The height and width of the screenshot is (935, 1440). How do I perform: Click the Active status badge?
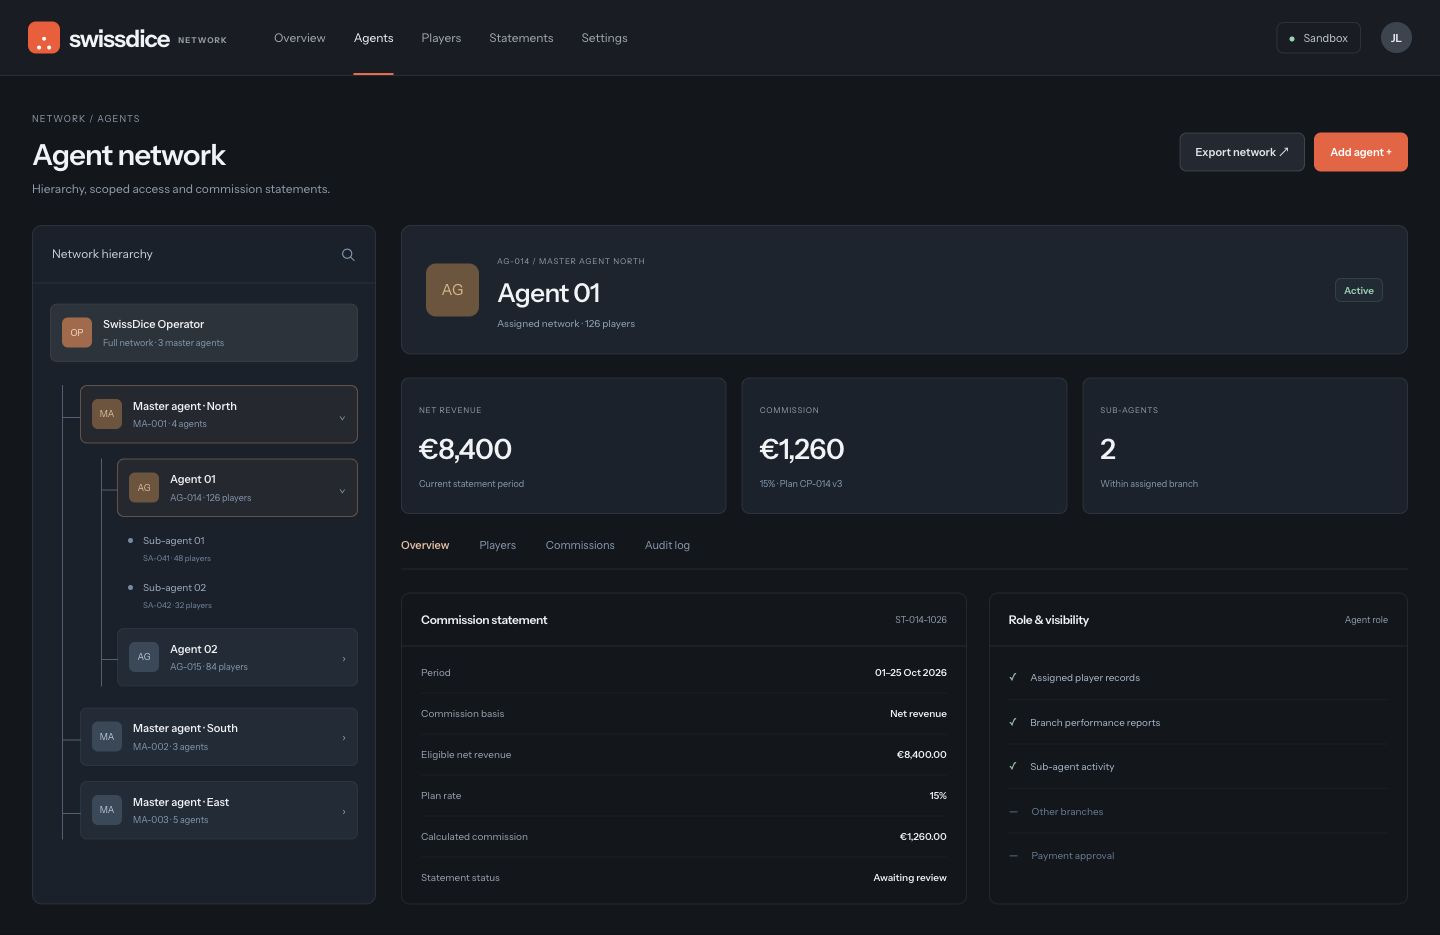pyautogui.click(x=1358, y=290)
